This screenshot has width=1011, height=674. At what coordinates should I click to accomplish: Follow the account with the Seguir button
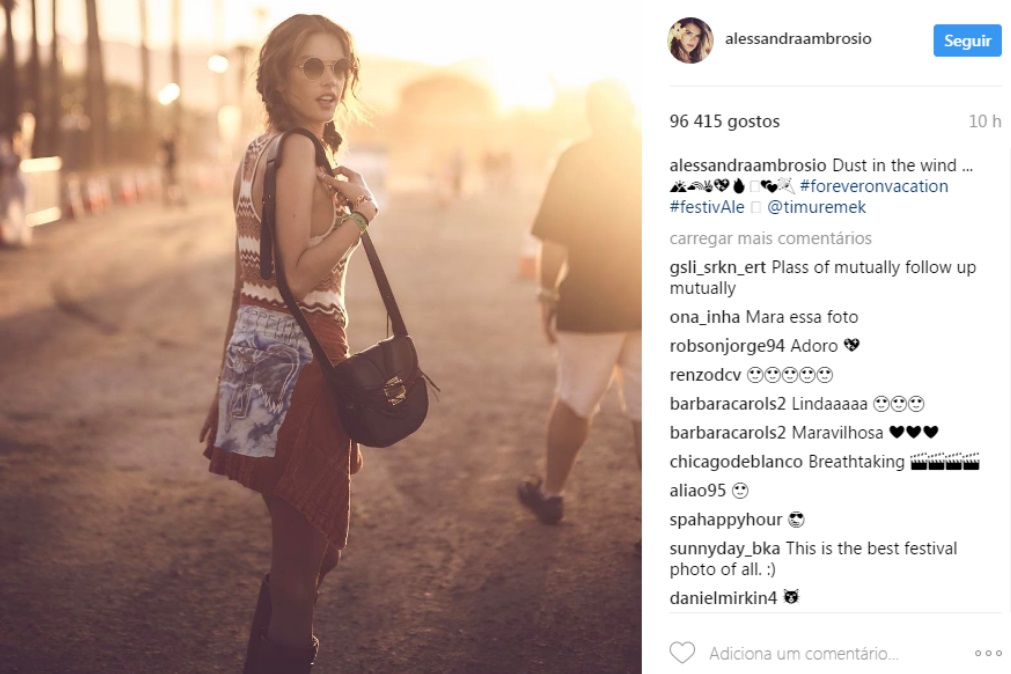[967, 41]
